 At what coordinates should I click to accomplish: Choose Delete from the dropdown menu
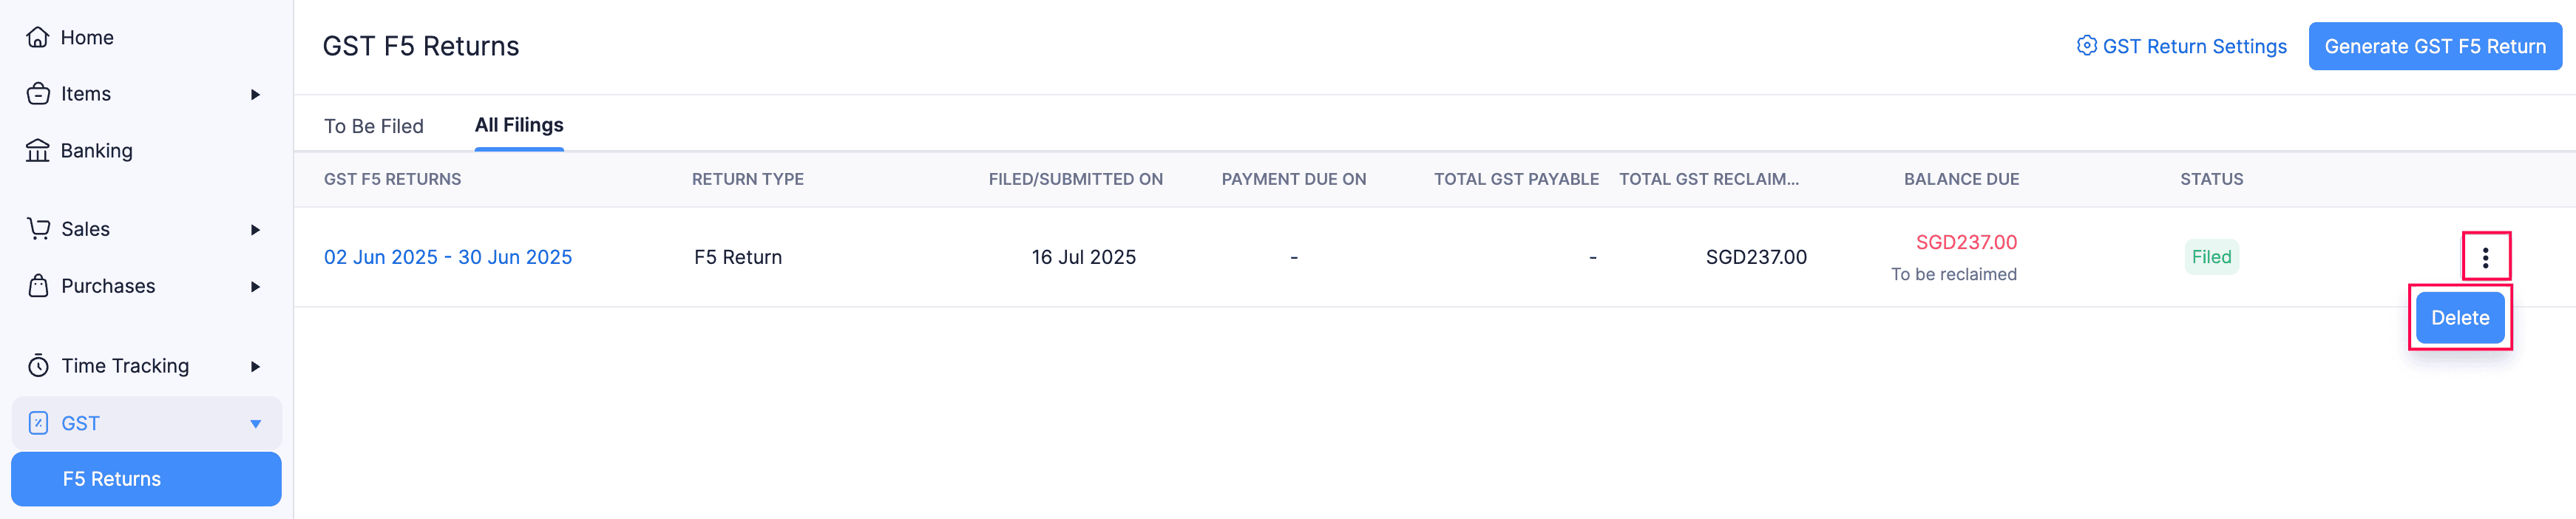2460,318
